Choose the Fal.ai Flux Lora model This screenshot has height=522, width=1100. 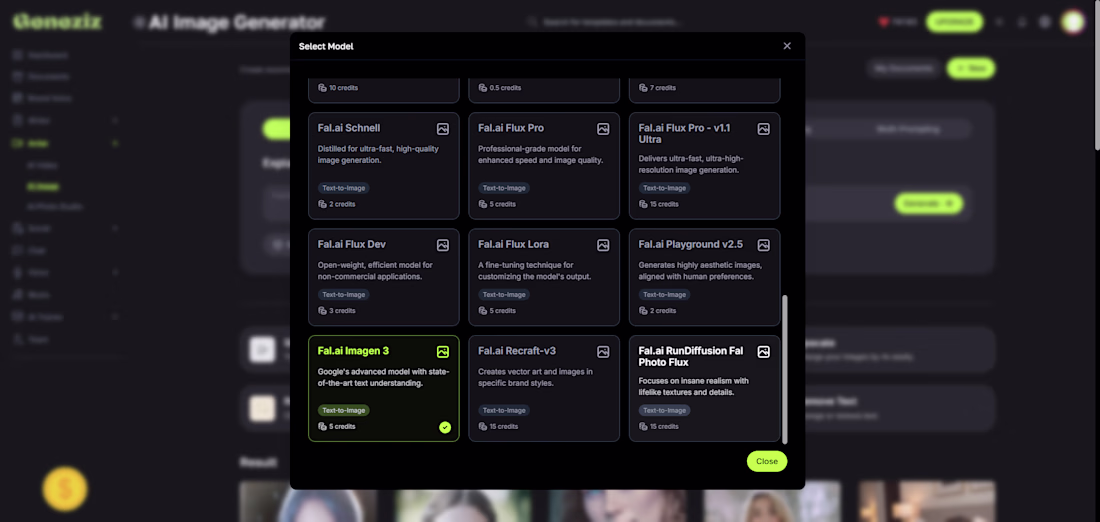[544, 277]
